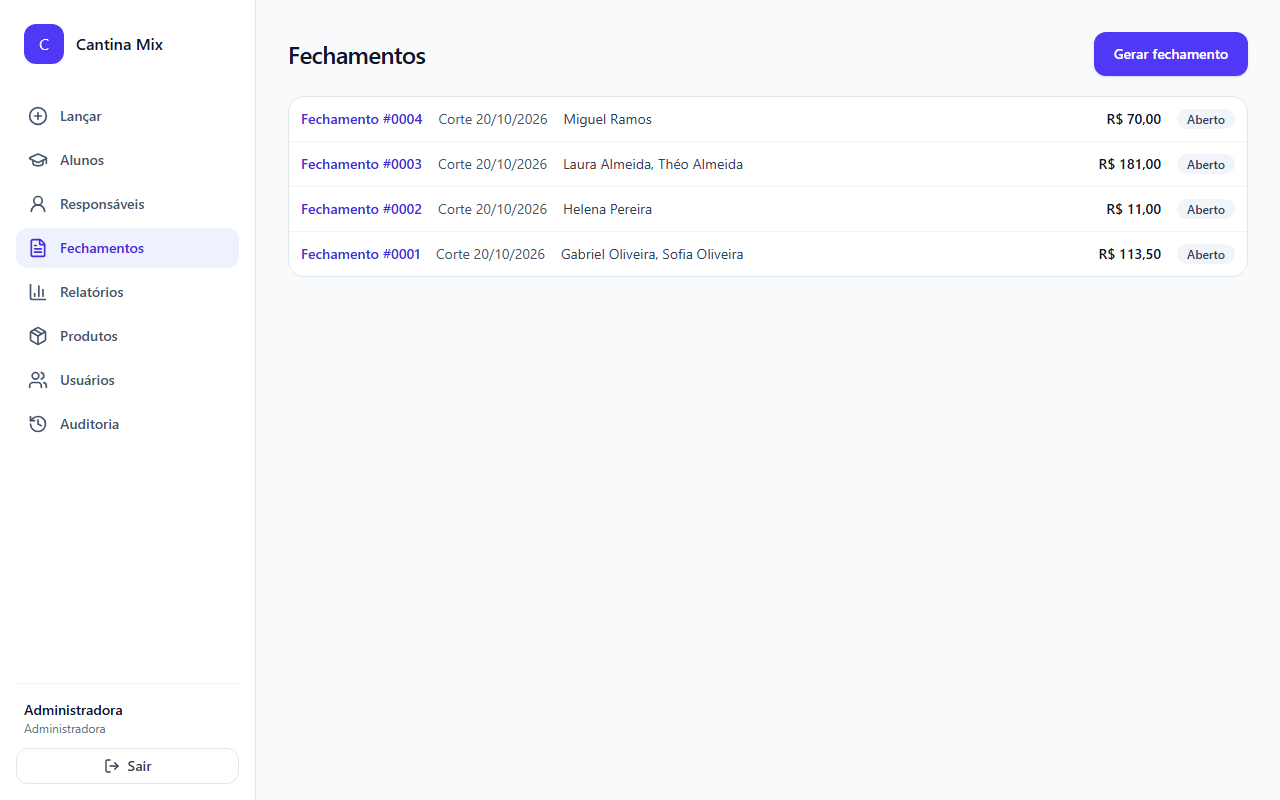
Task: Click Laura Almeida, Théo Almeida text
Action: (x=653, y=164)
